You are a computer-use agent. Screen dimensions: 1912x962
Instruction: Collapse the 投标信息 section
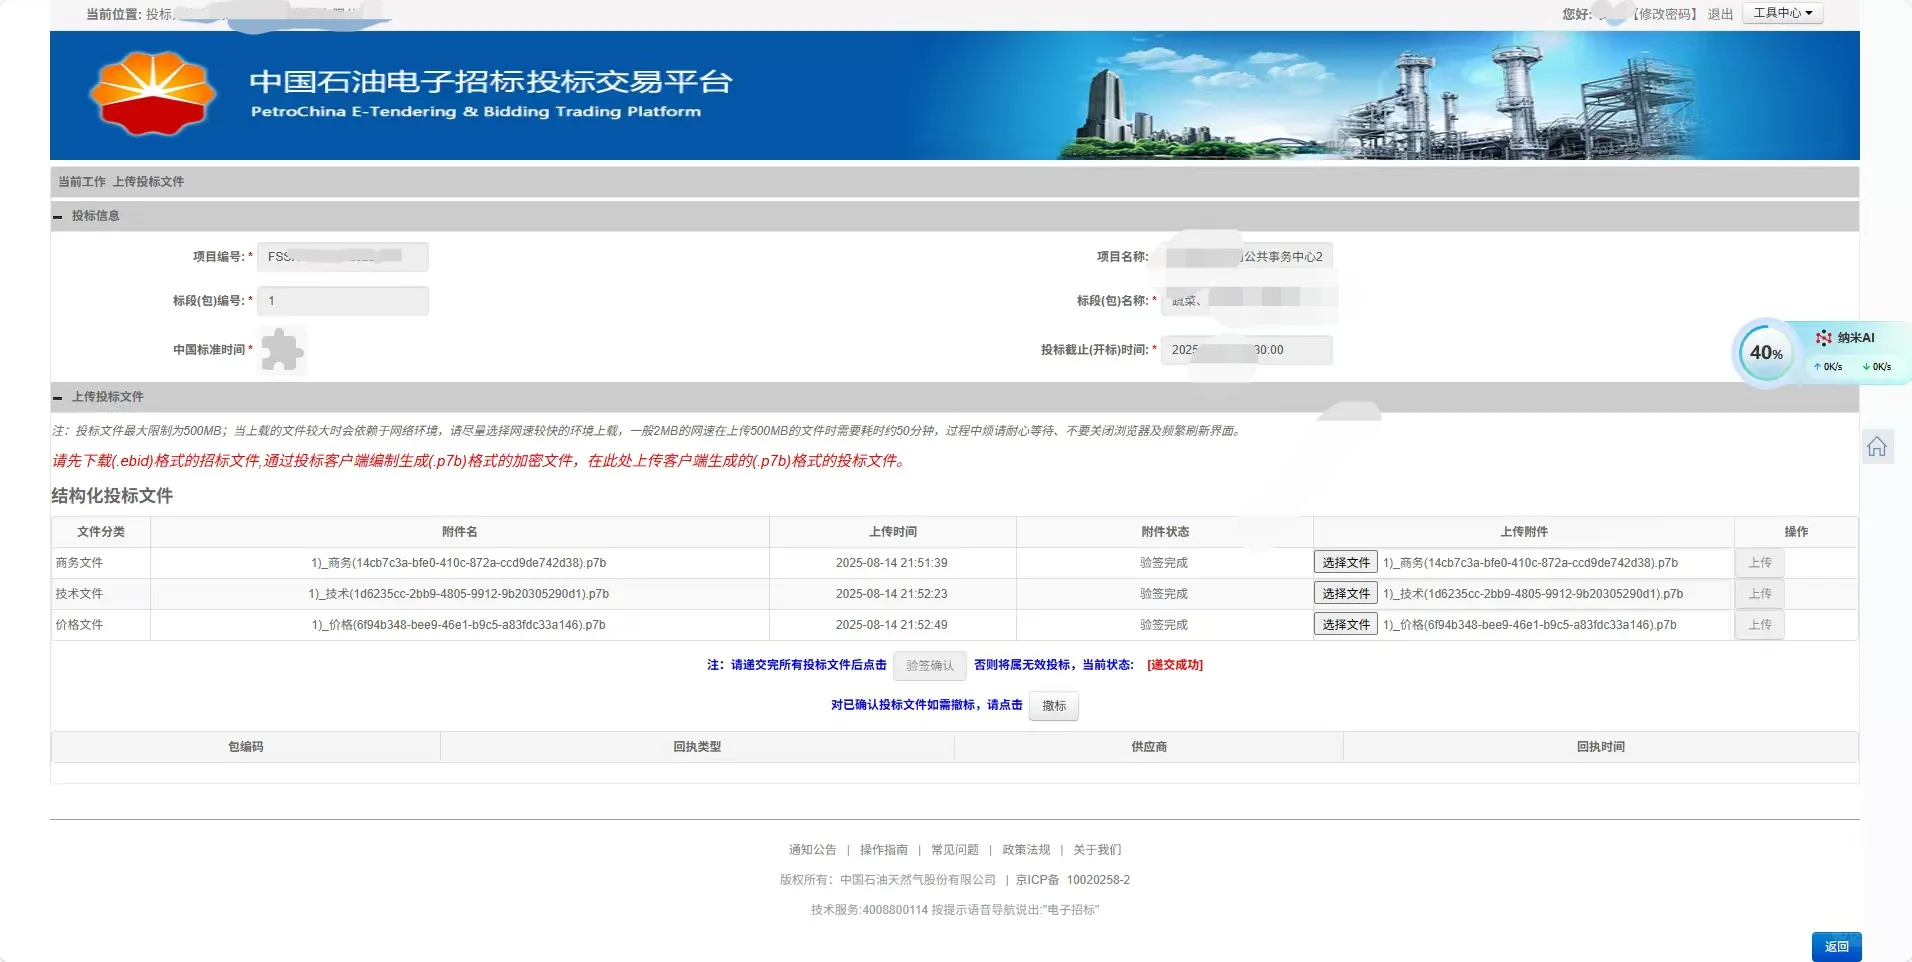point(58,216)
